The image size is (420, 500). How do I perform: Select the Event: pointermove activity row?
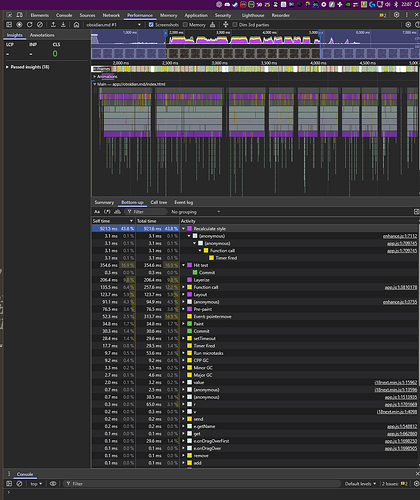255,317
